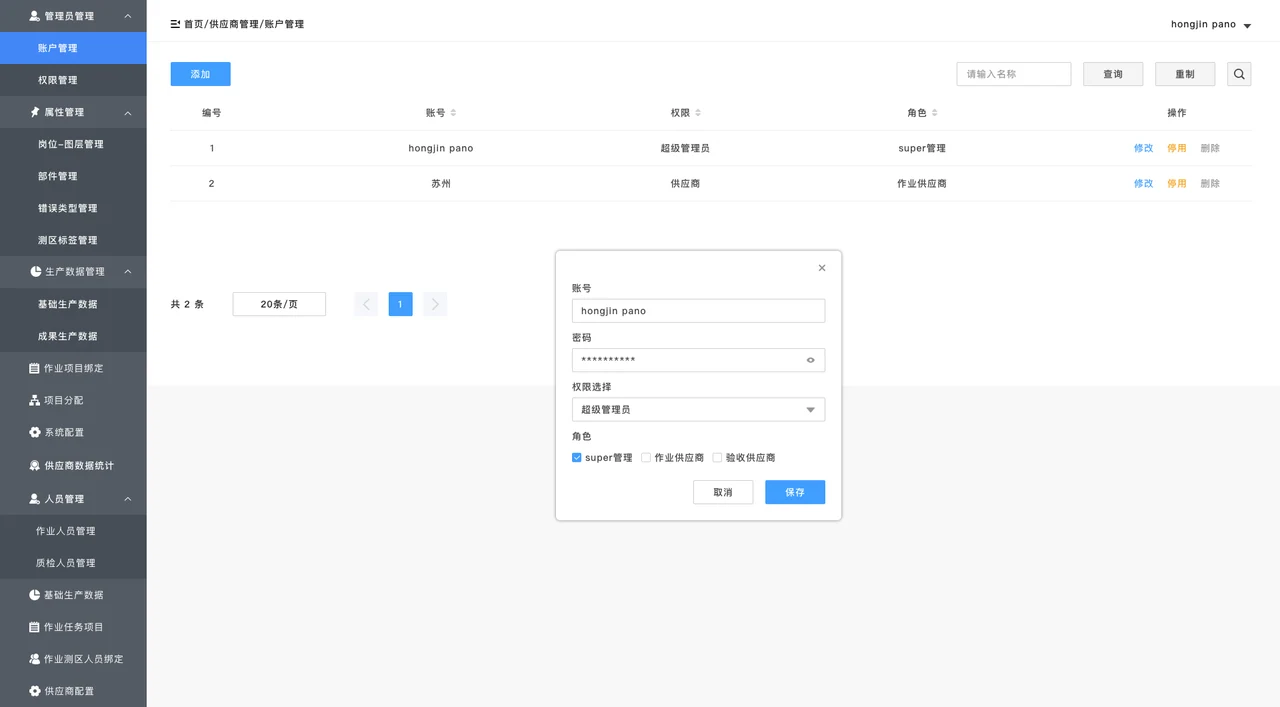Image resolution: width=1280 pixels, height=707 pixels.
Task: Open 账户管理 in the sidebar
Action: click(73, 48)
